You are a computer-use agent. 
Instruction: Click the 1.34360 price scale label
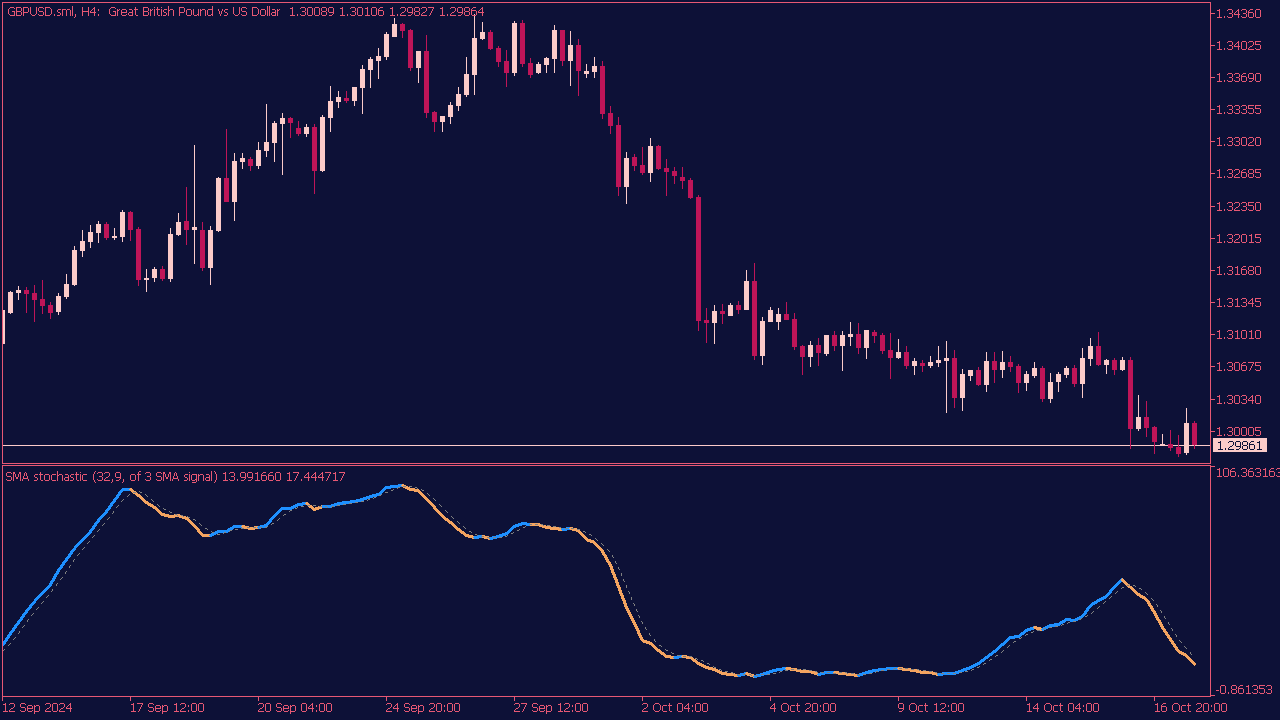pos(1238,13)
